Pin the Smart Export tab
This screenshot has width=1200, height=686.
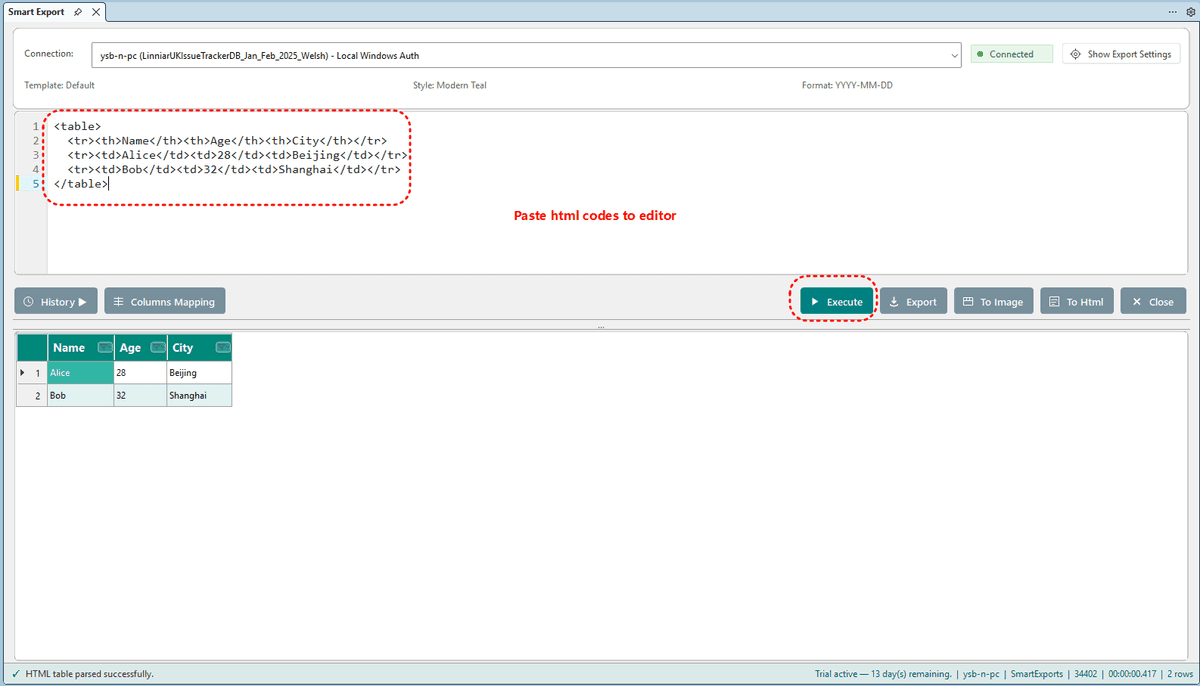(x=78, y=12)
